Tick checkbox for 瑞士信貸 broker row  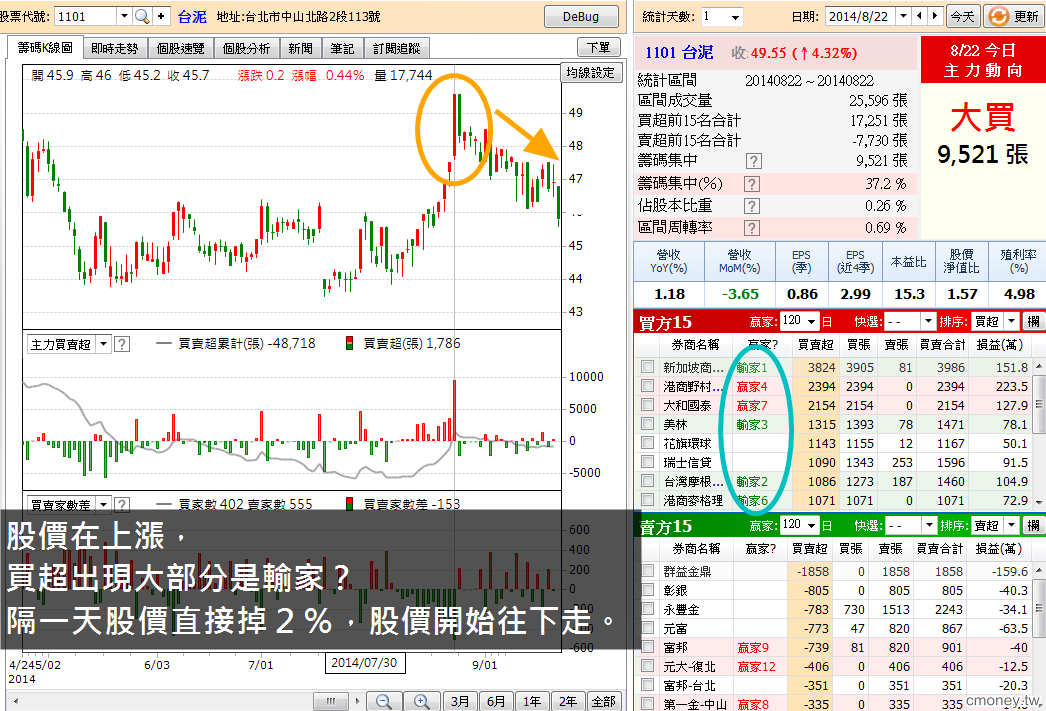click(647, 462)
